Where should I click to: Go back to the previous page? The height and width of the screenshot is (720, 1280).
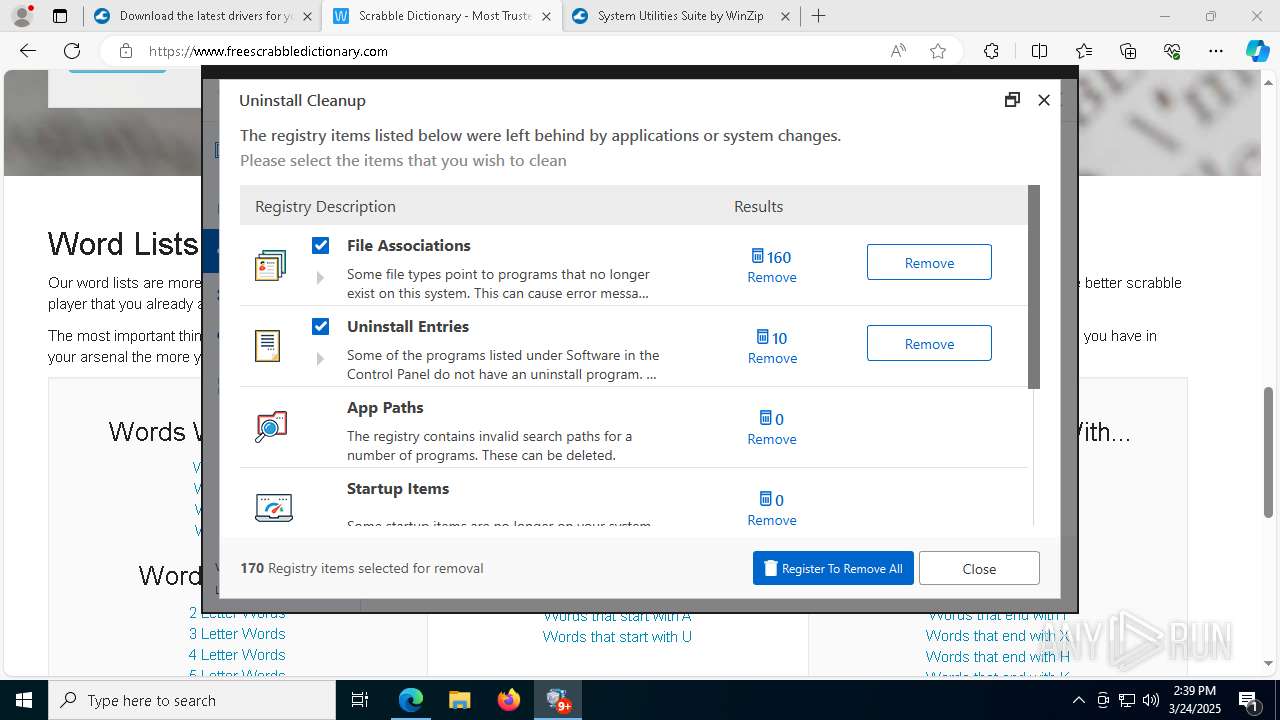click(x=28, y=51)
